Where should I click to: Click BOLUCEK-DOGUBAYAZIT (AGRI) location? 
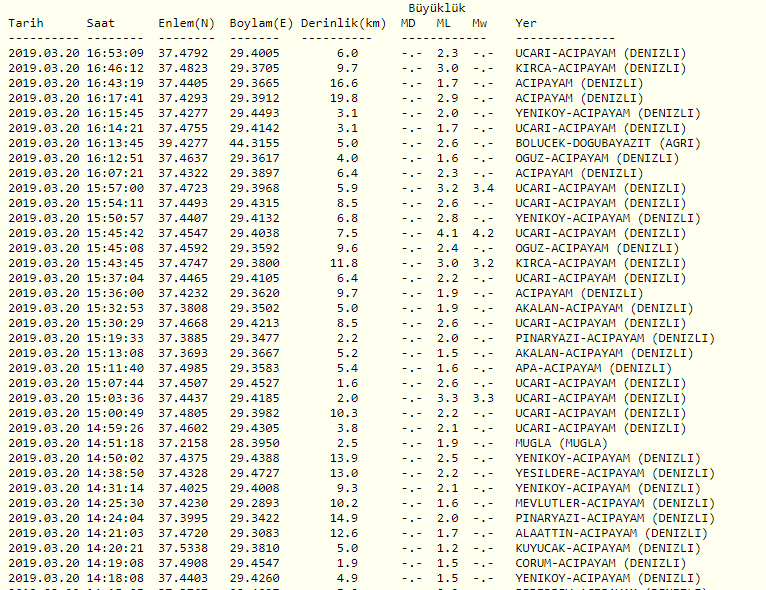pos(608,143)
